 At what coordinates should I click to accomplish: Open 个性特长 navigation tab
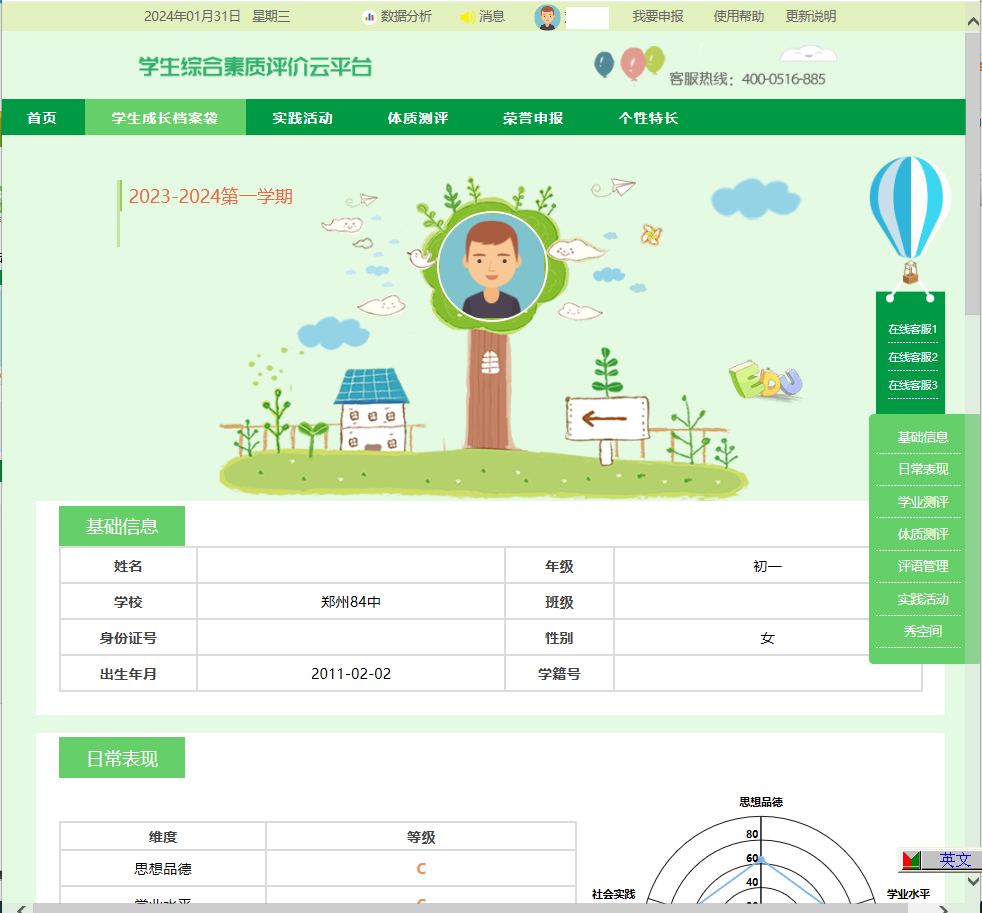[x=648, y=118]
